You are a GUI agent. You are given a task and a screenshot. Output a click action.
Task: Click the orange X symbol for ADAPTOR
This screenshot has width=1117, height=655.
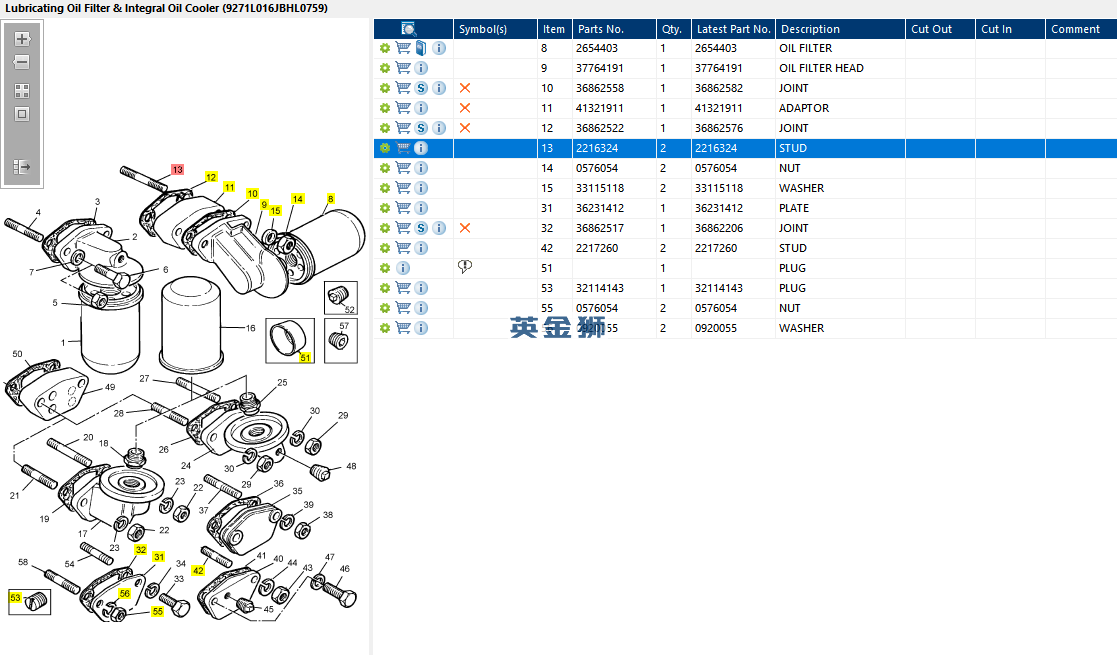(x=464, y=108)
